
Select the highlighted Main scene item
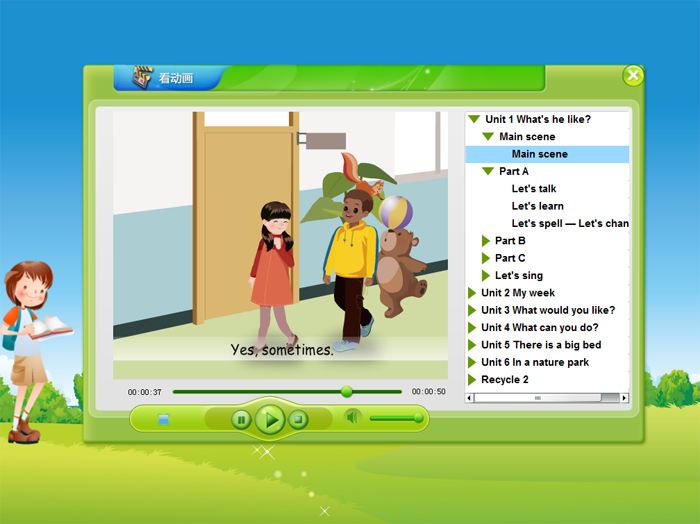click(x=547, y=154)
